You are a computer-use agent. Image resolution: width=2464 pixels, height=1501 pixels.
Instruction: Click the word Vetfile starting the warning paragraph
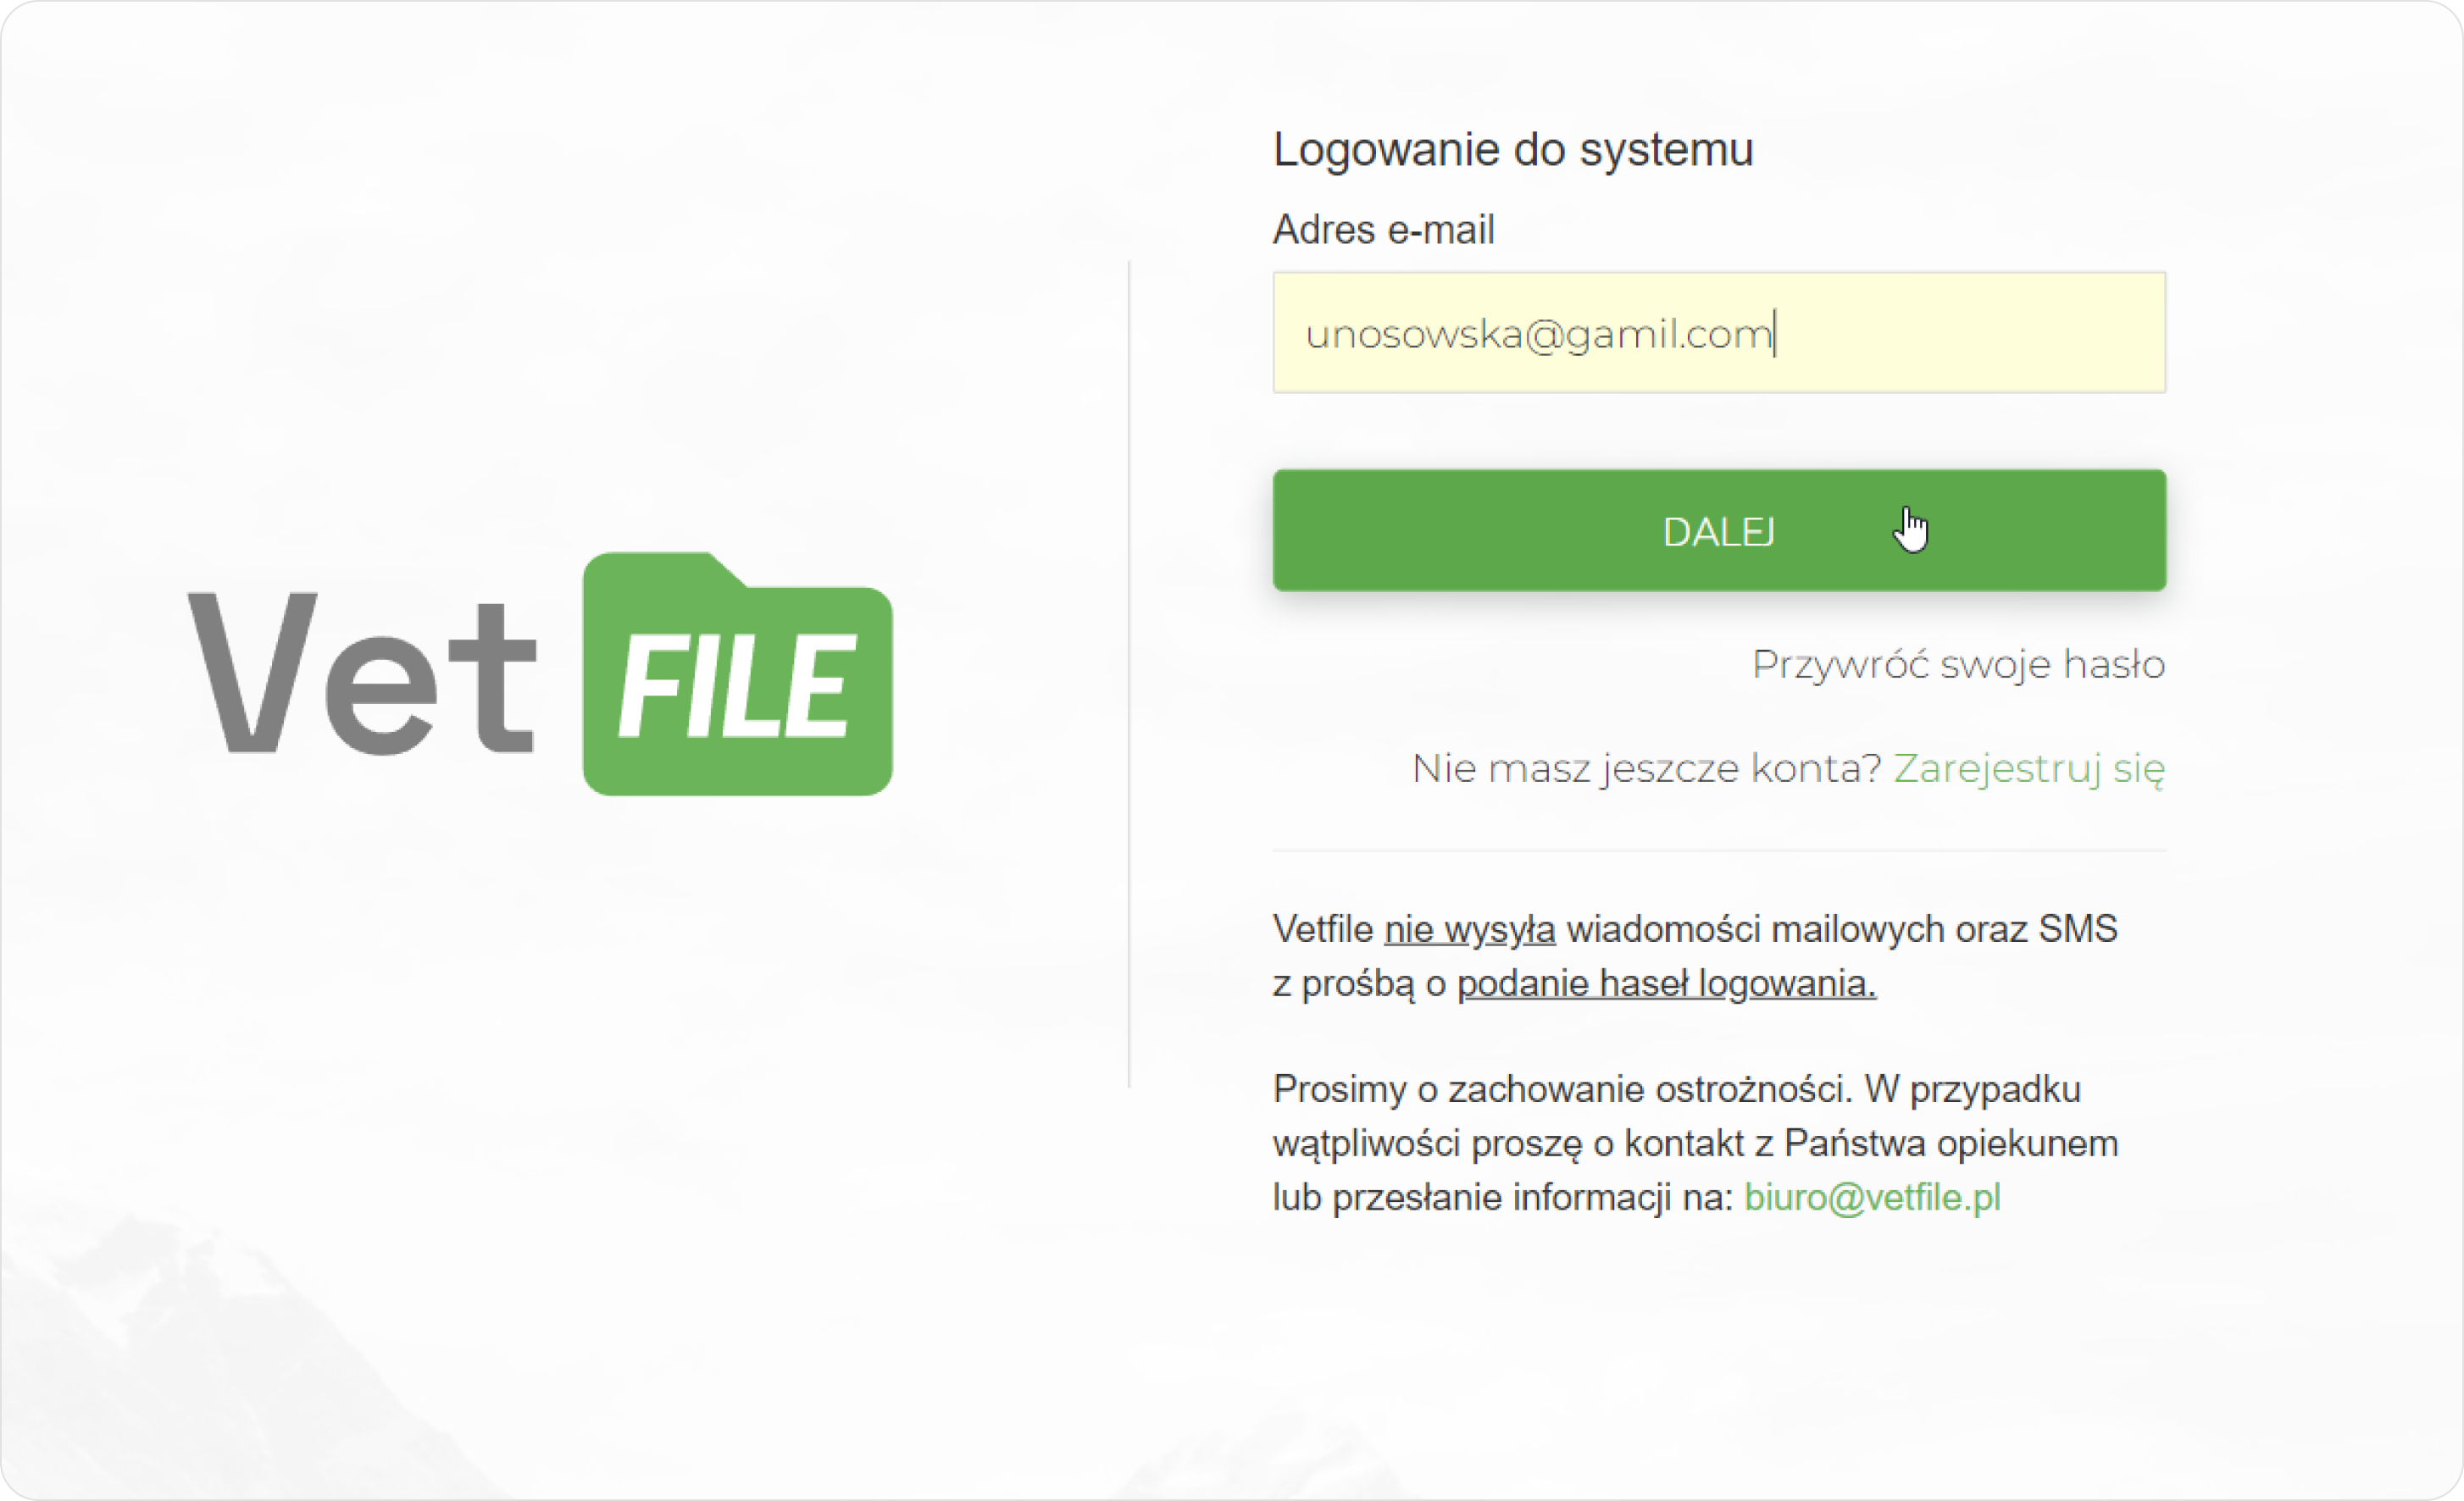pyautogui.click(x=1323, y=929)
